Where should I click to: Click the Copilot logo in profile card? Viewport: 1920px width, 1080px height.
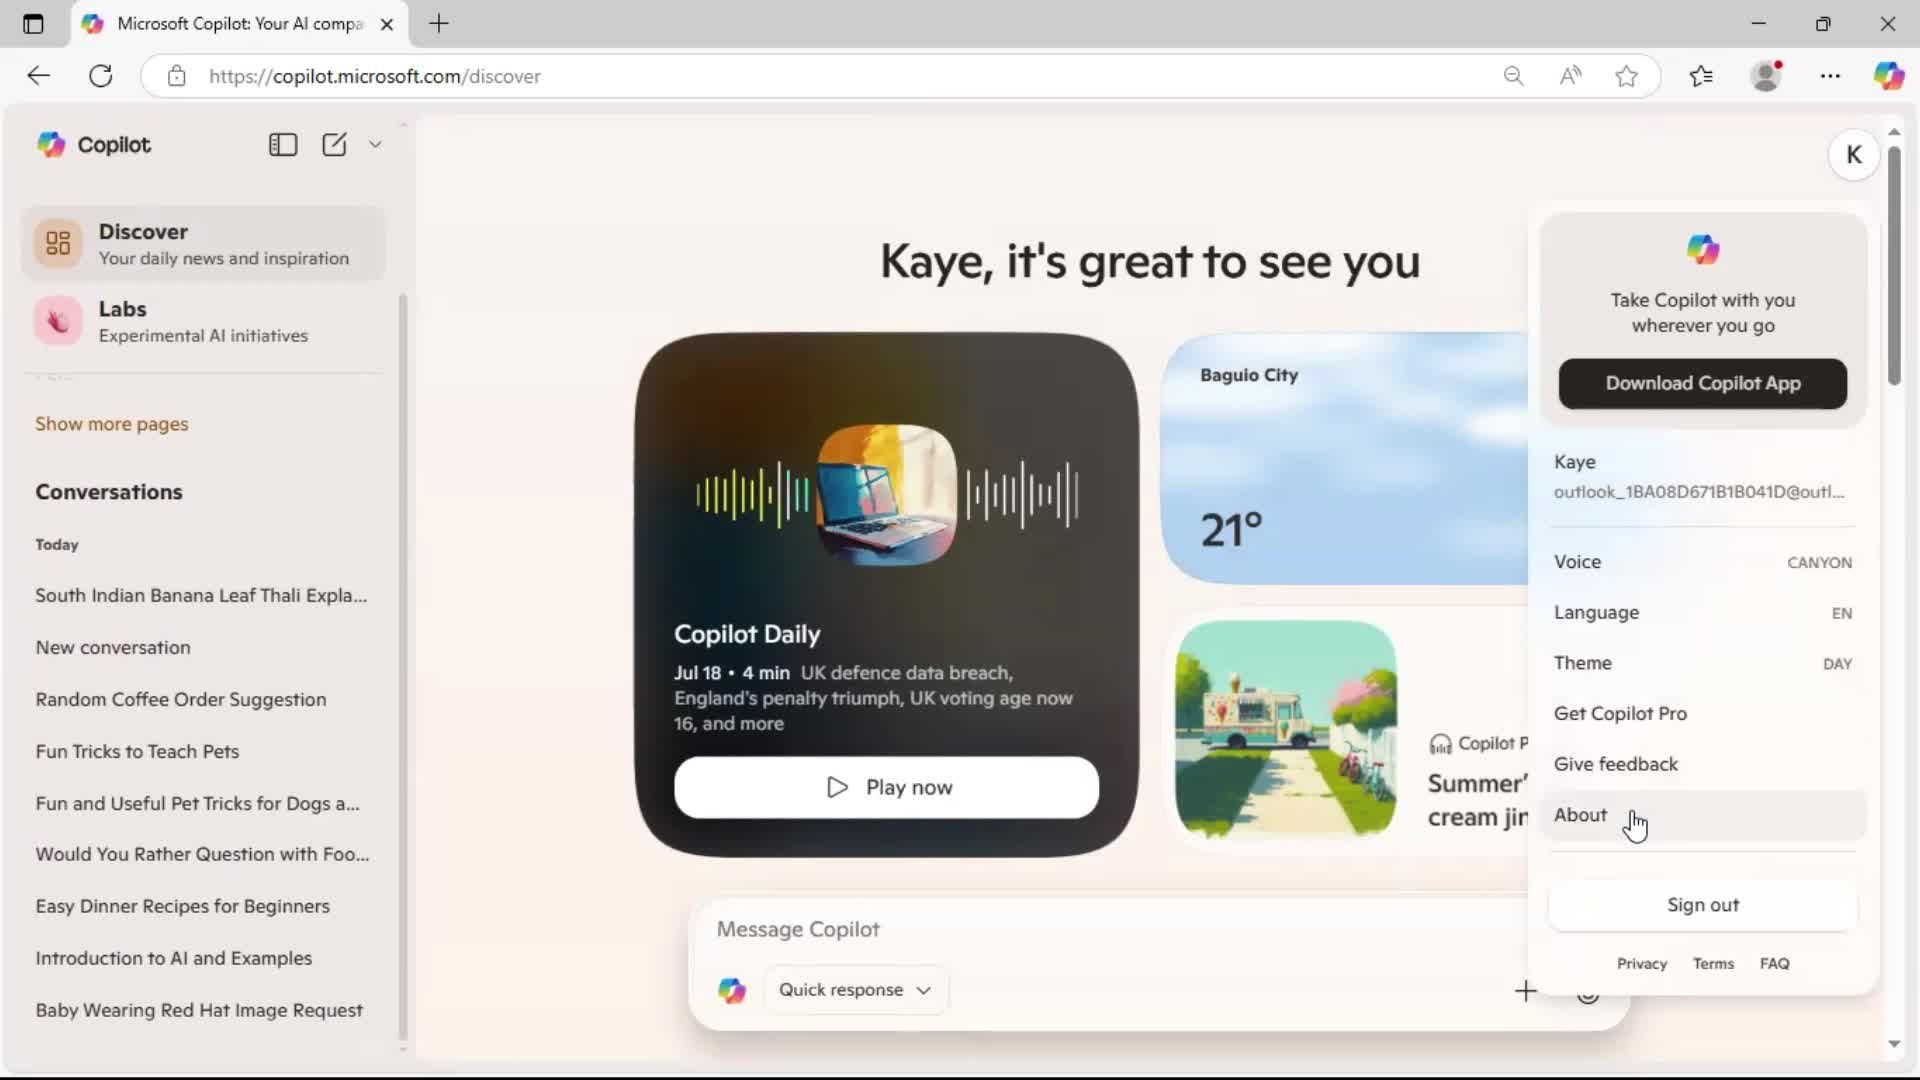click(1702, 249)
